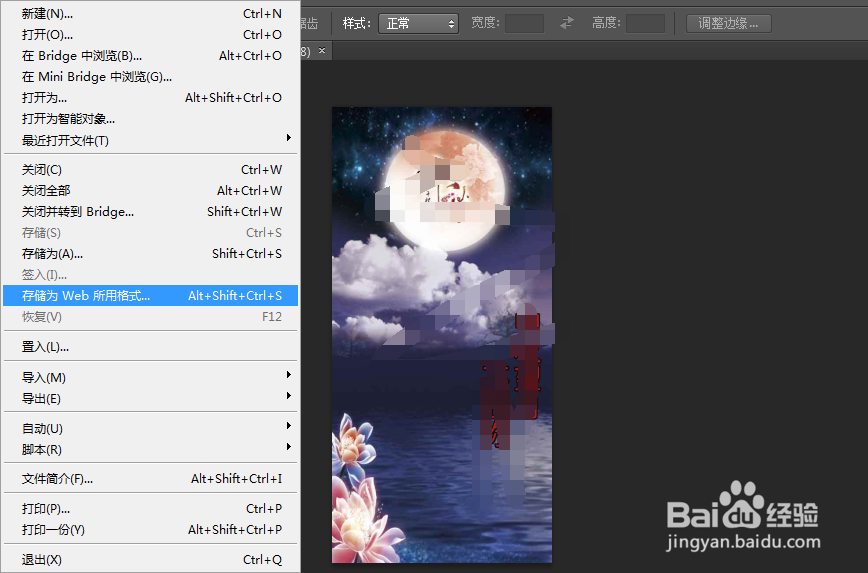Select 置入(L)... menu entry

click(151, 347)
